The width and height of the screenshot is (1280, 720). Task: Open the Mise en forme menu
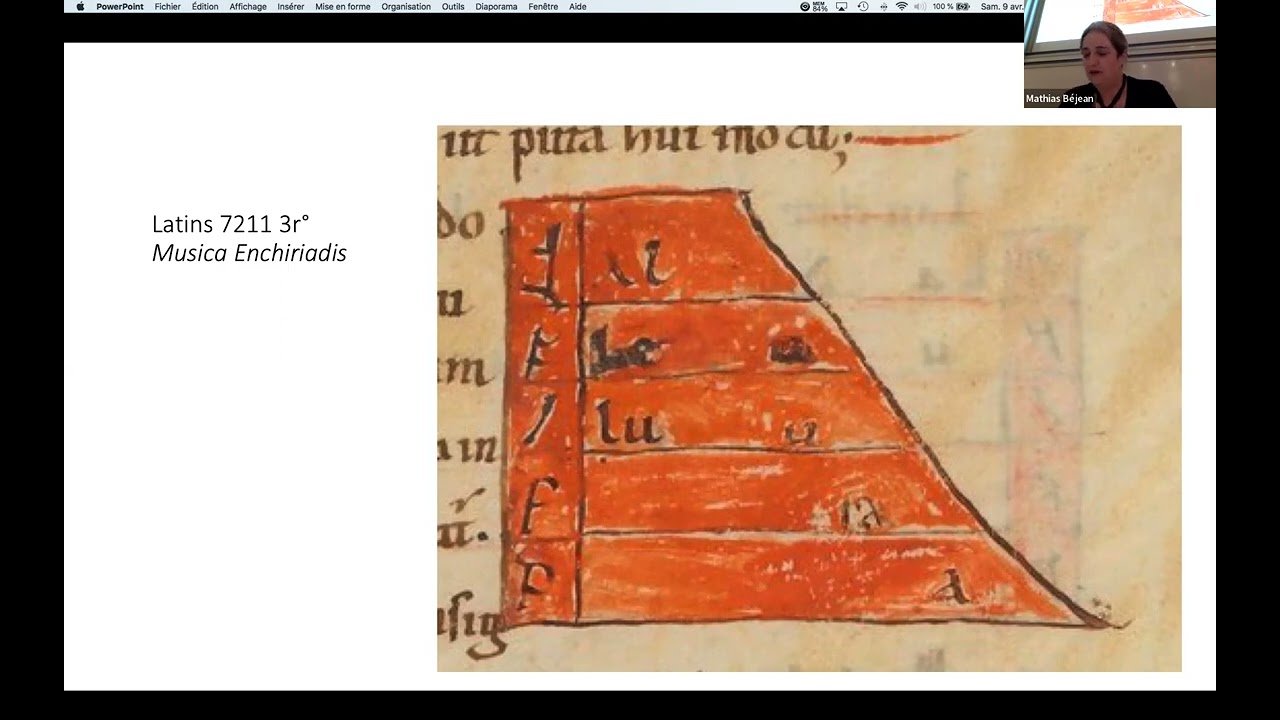coord(343,6)
